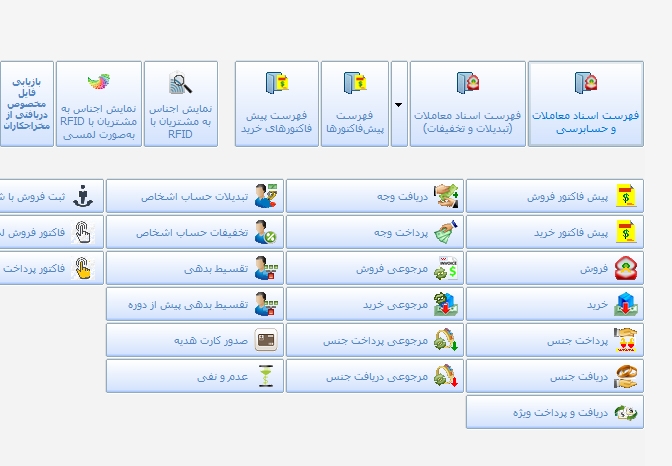
Task: Click the خرید button
Action: 554,304
